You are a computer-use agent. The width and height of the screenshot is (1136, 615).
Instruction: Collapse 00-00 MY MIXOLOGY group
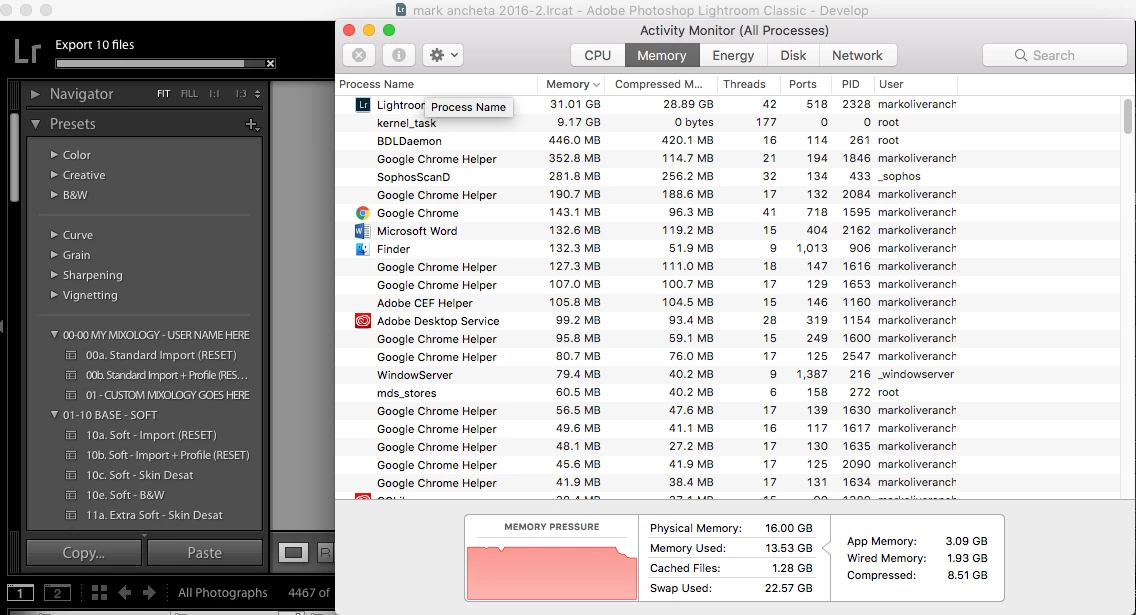click(x=54, y=335)
